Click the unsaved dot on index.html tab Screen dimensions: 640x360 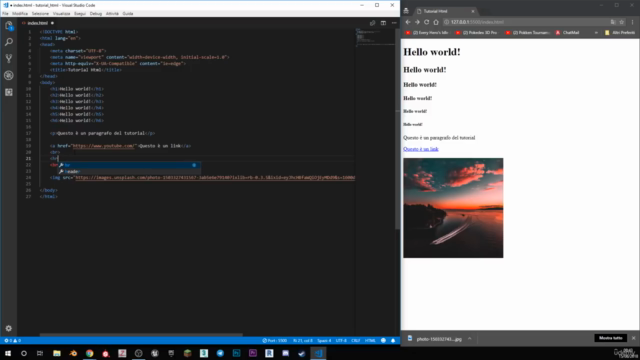[x=52, y=23]
